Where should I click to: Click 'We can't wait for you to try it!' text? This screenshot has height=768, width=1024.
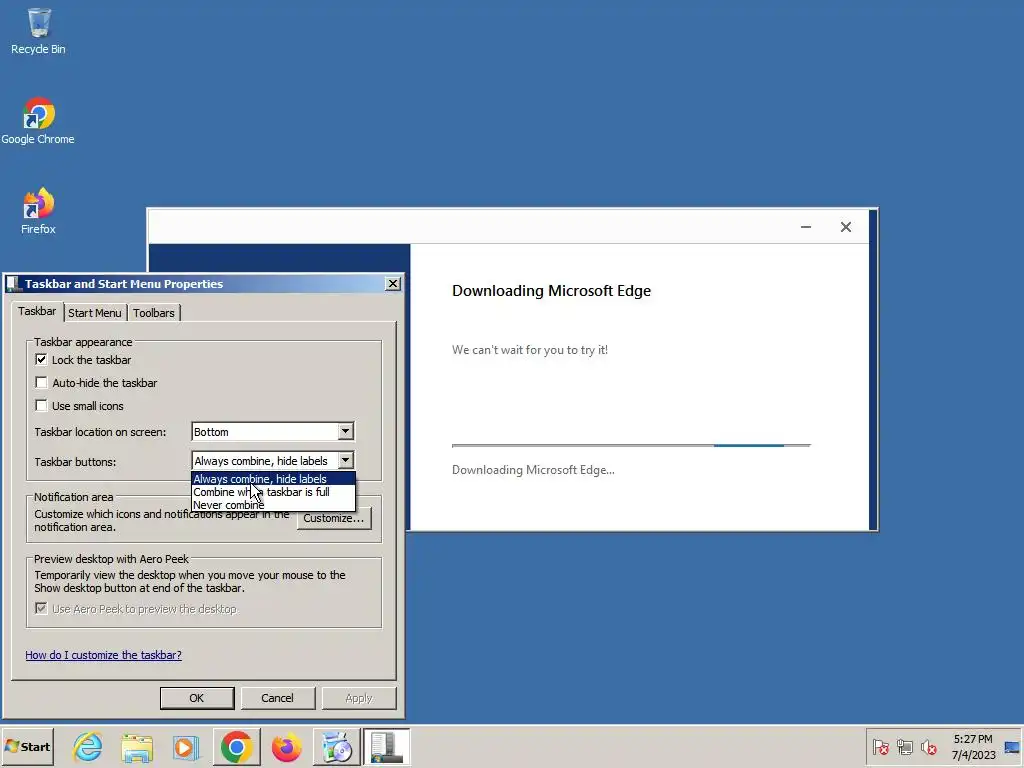pyautogui.click(x=530, y=350)
